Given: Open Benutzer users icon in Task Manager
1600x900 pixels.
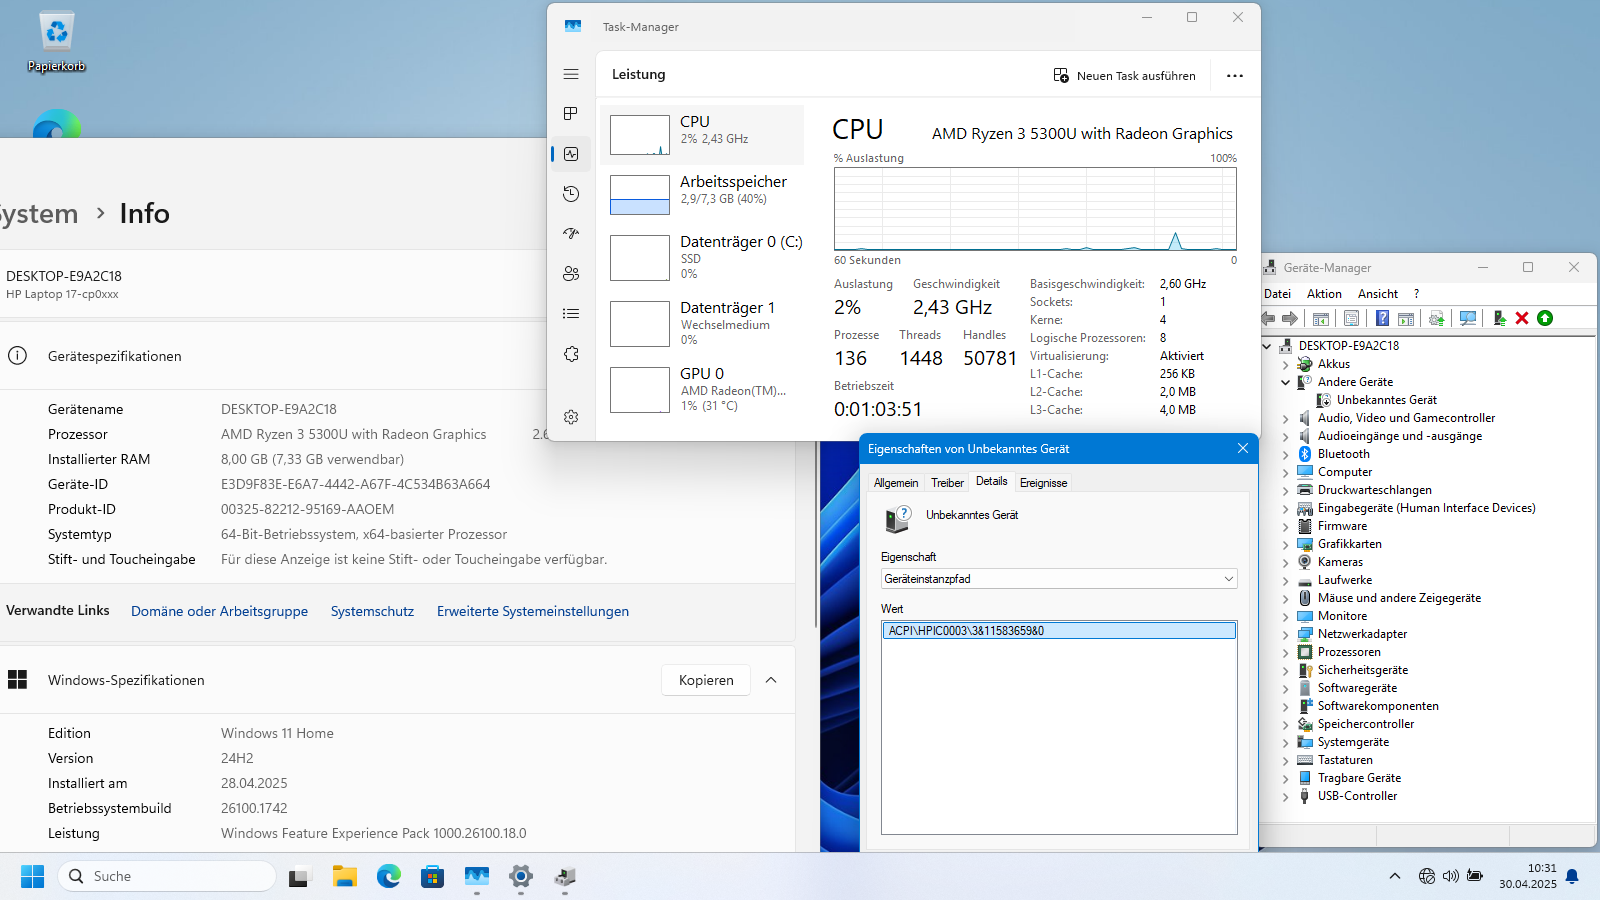Looking at the screenshot, I should 571,274.
